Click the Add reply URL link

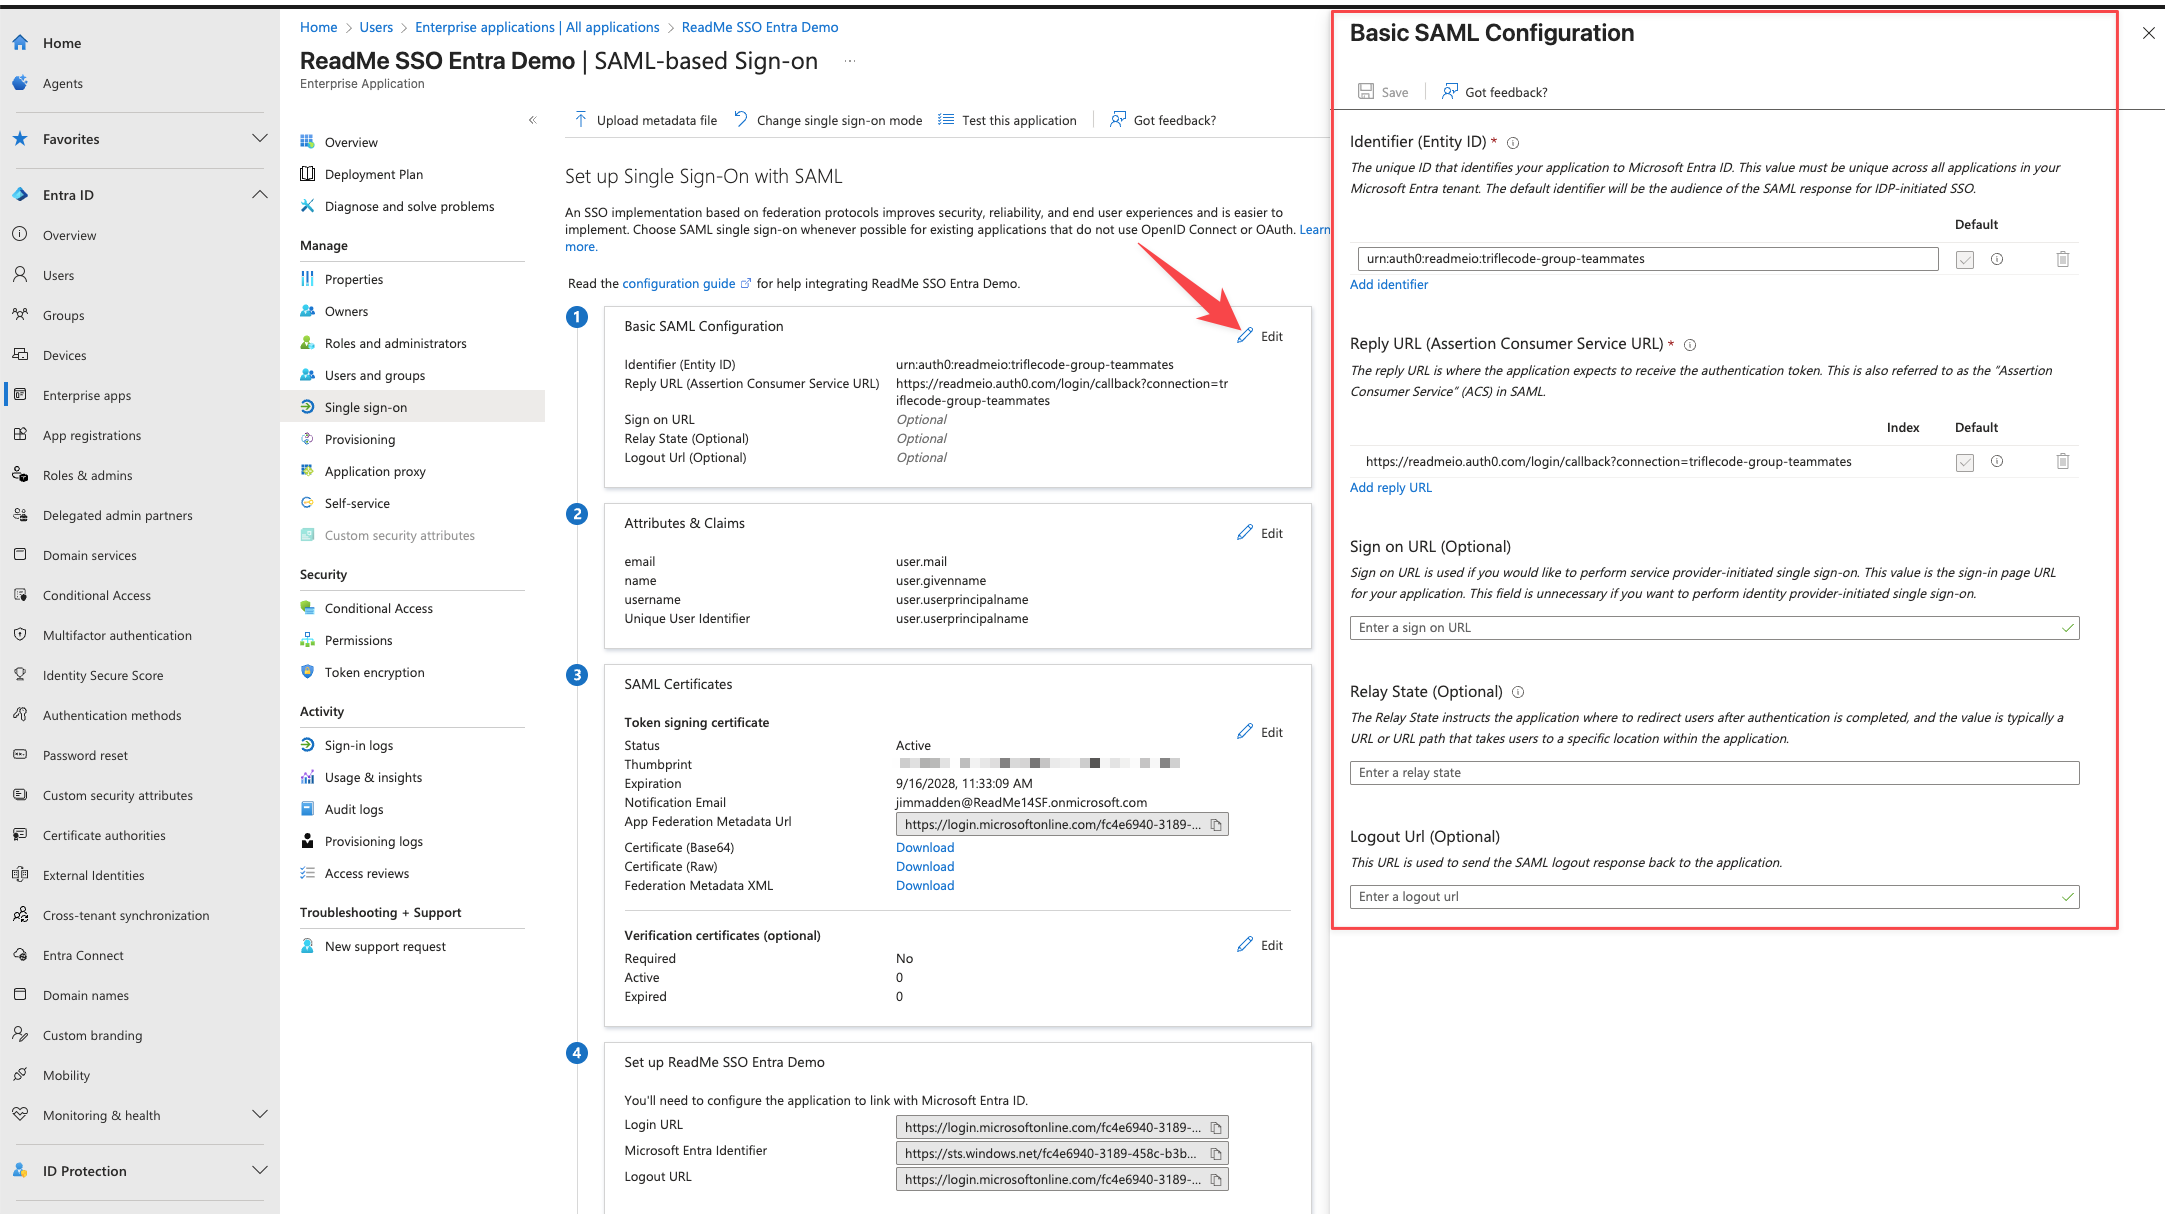click(x=1391, y=488)
